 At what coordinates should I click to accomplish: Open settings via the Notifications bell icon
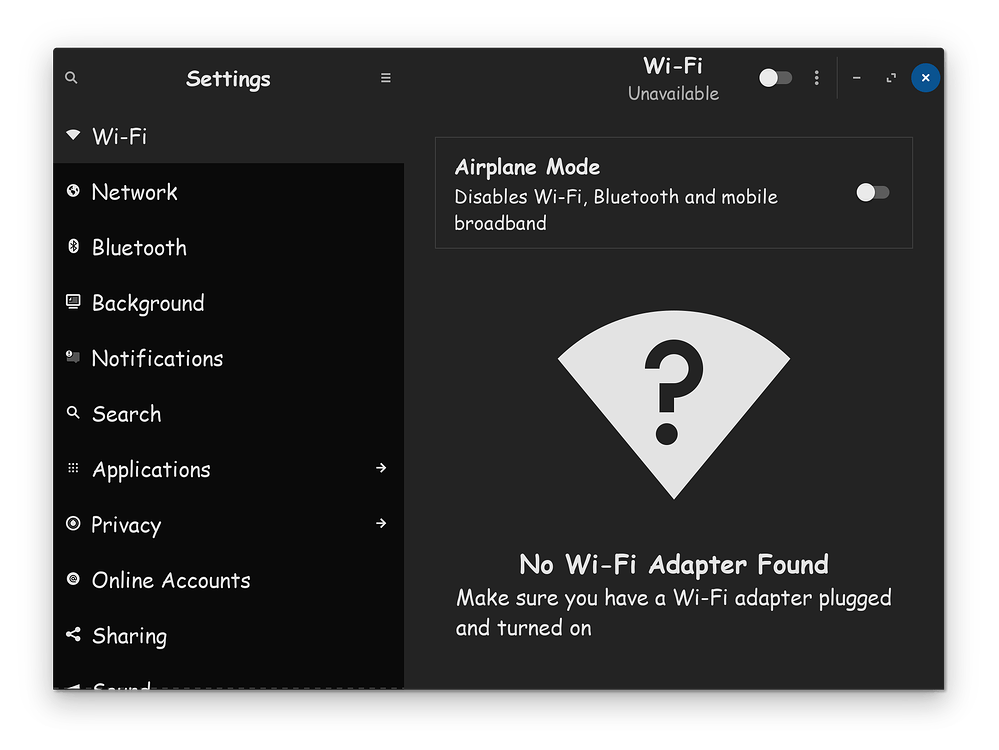pos(72,357)
